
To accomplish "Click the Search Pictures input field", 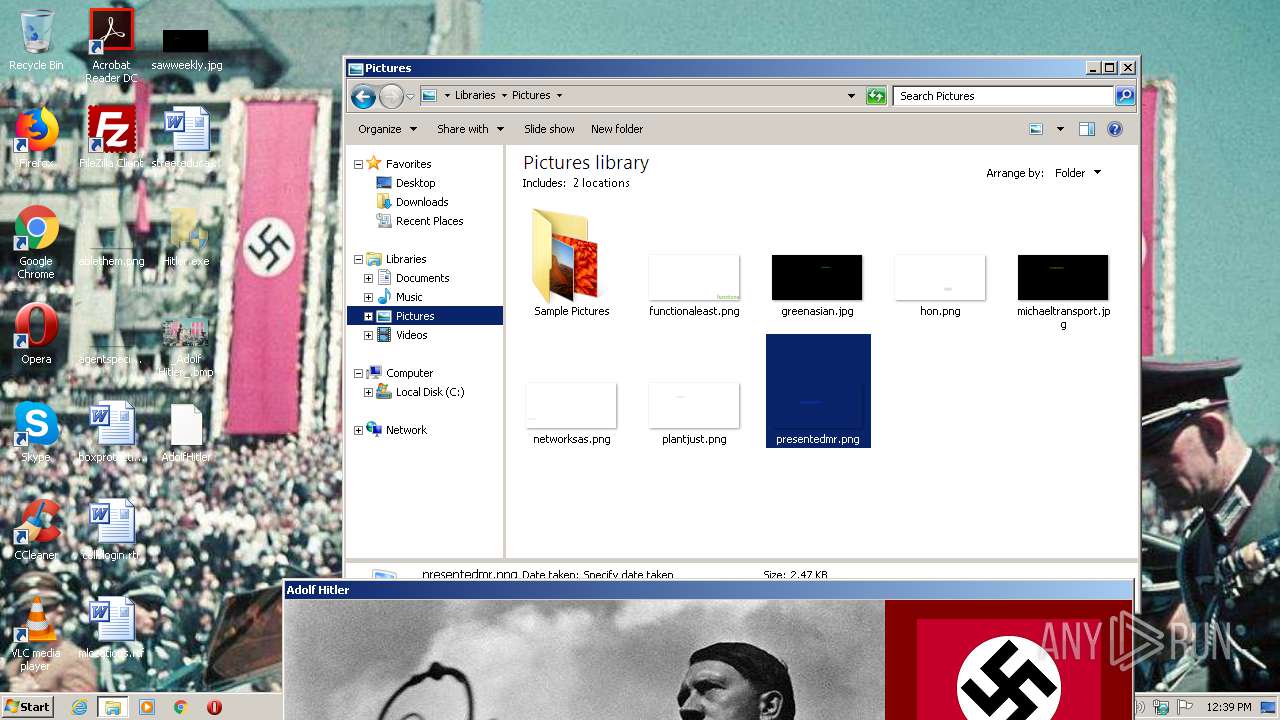I will [1003, 96].
